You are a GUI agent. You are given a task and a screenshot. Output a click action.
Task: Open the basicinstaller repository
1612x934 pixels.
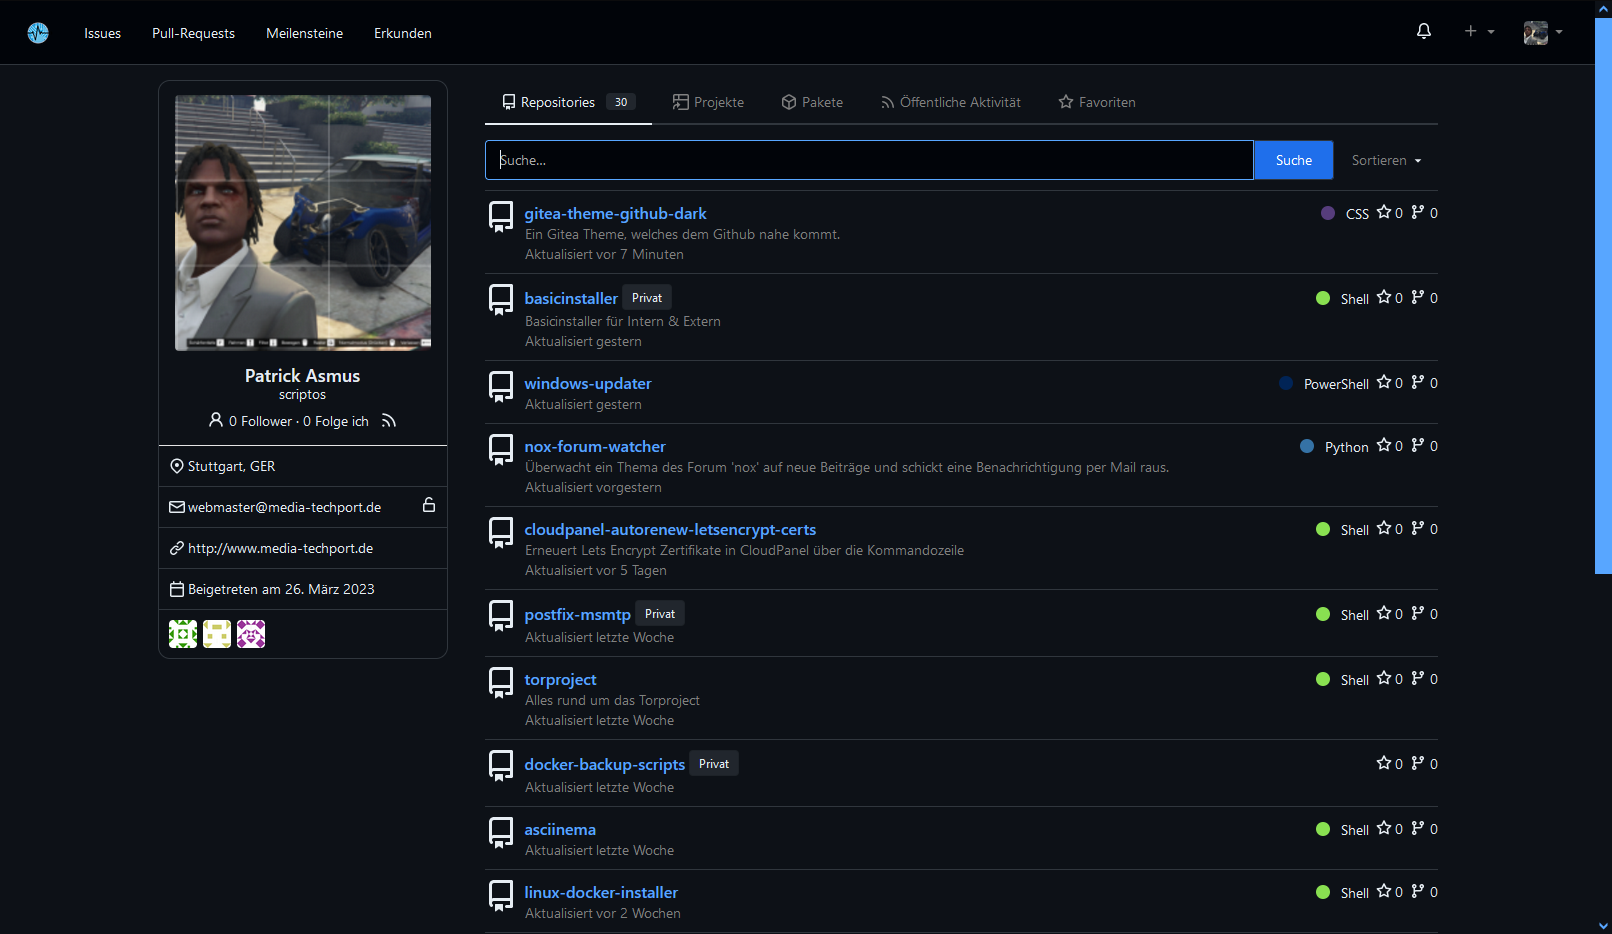point(571,298)
